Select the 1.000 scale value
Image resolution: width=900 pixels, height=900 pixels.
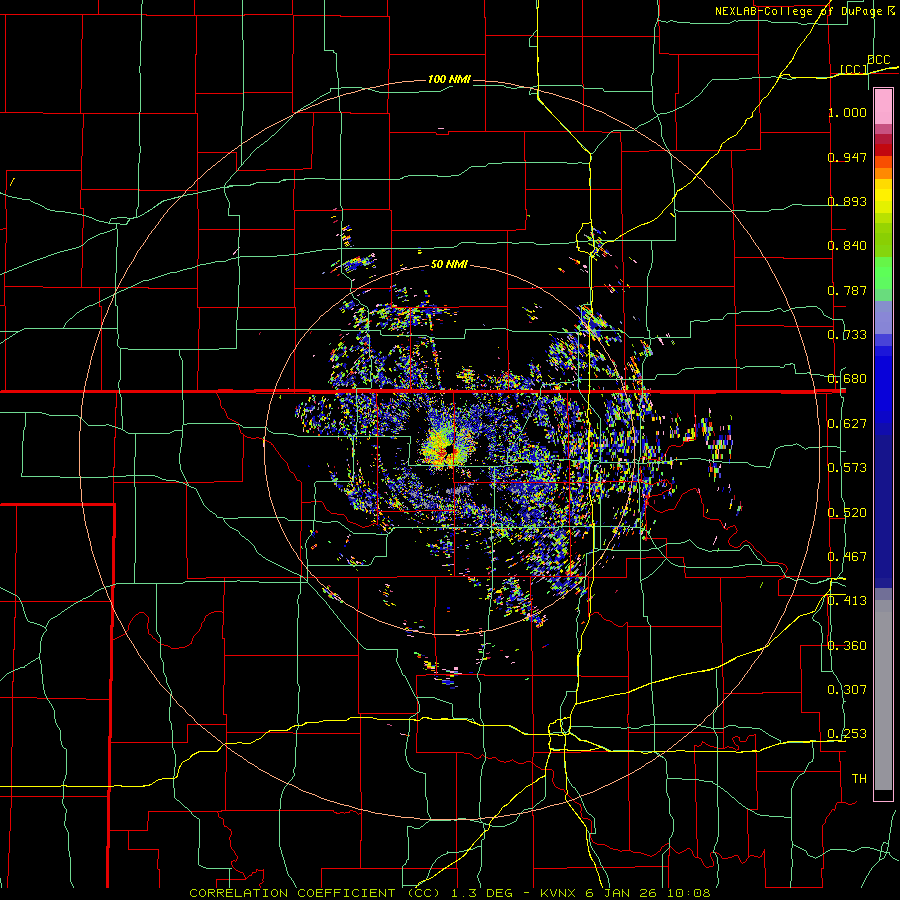(x=847, y=112)
